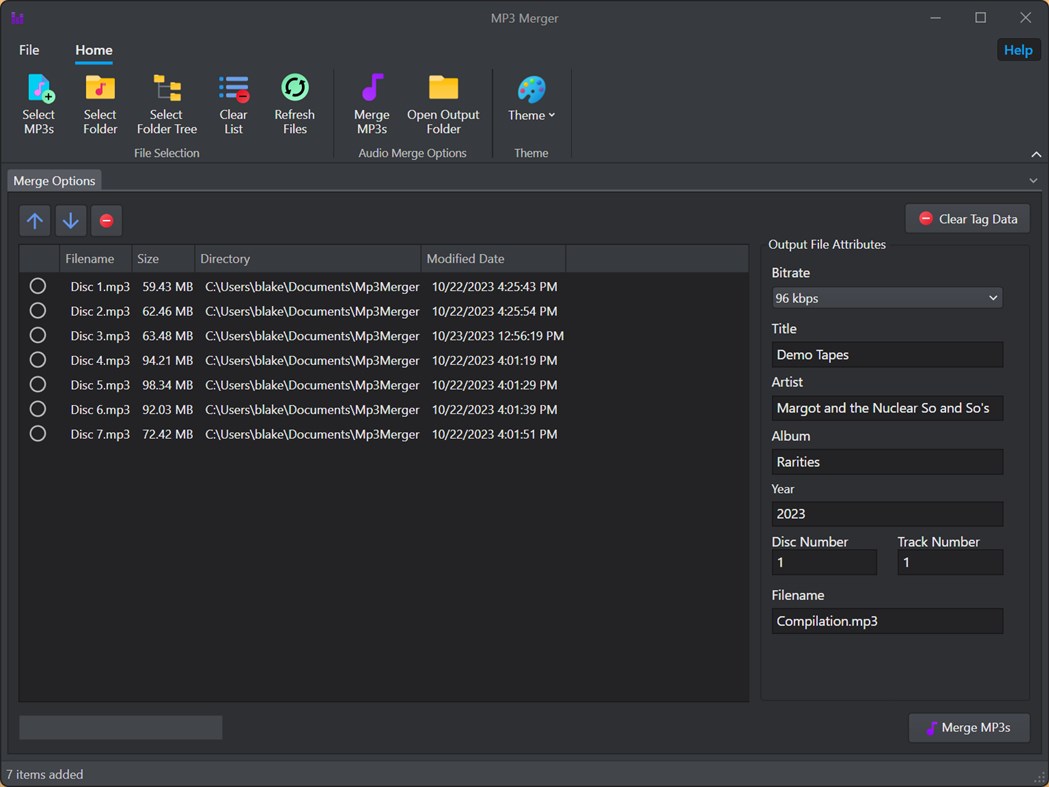Switch to the File menu
The height and width of the screenshot is (787, 1049).
point(29,50)
